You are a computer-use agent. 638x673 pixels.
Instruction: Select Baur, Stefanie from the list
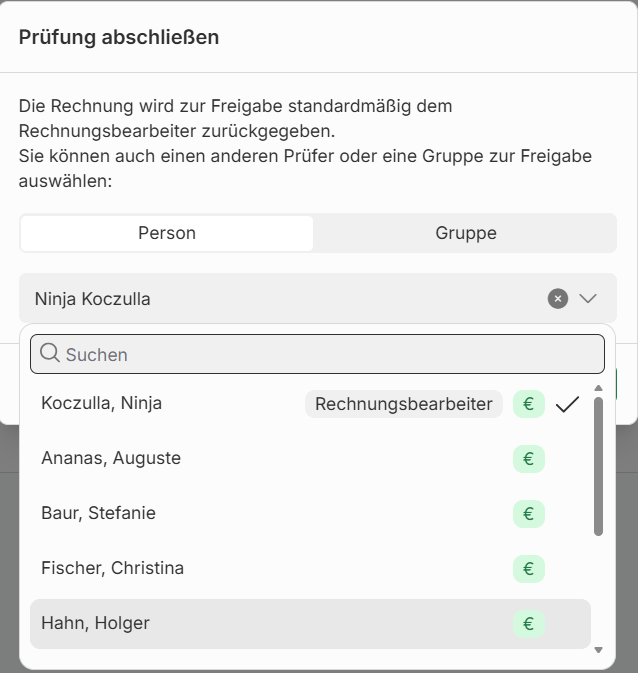tap(98, 513)
